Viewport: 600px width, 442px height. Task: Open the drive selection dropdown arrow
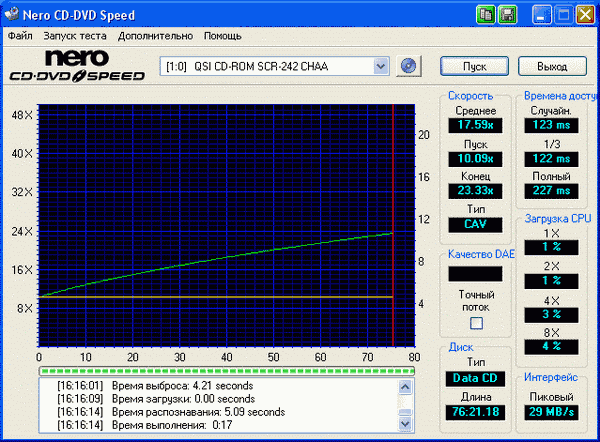[380, 66]
